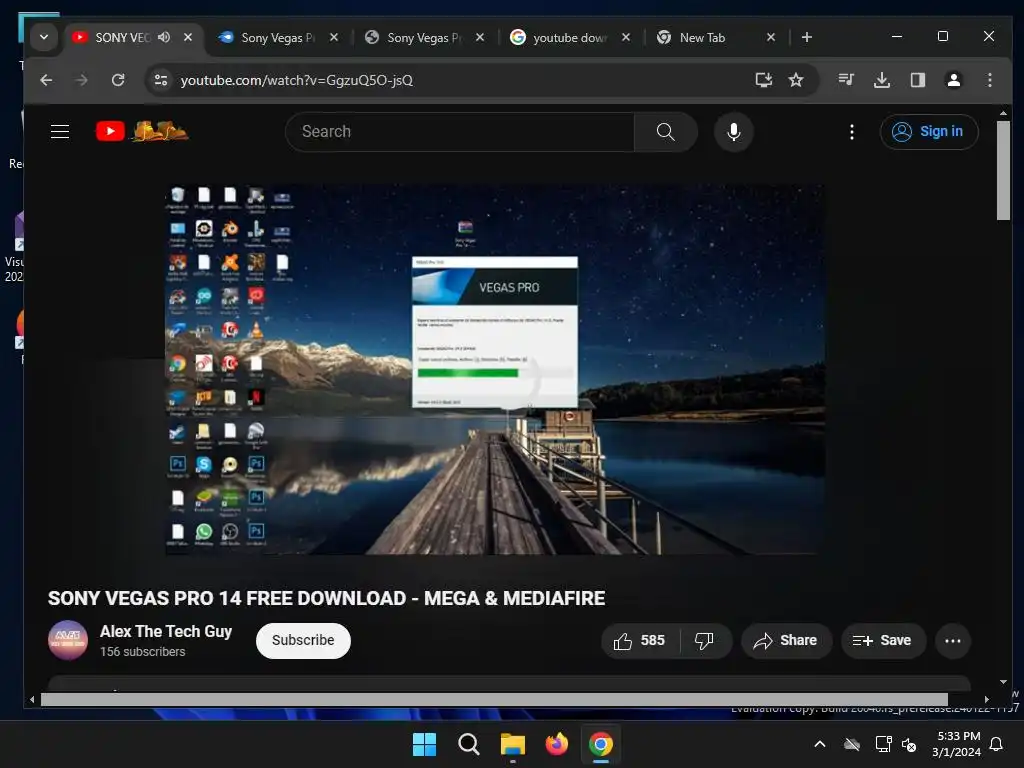Viewport: 1024px width, 768px height.
Task: Open Alex The Tech Guy channel avatar
Action: click(68, 640)
